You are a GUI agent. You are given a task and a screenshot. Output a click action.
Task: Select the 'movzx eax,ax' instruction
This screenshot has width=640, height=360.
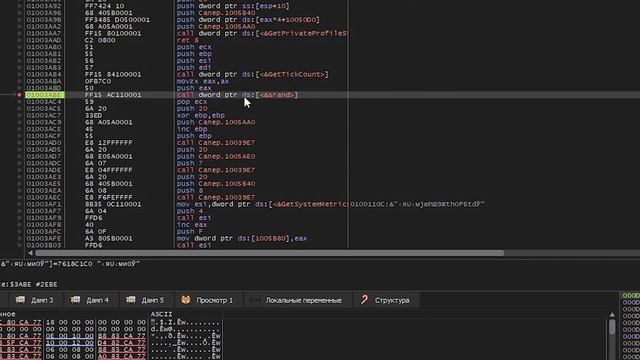[203, 81]
